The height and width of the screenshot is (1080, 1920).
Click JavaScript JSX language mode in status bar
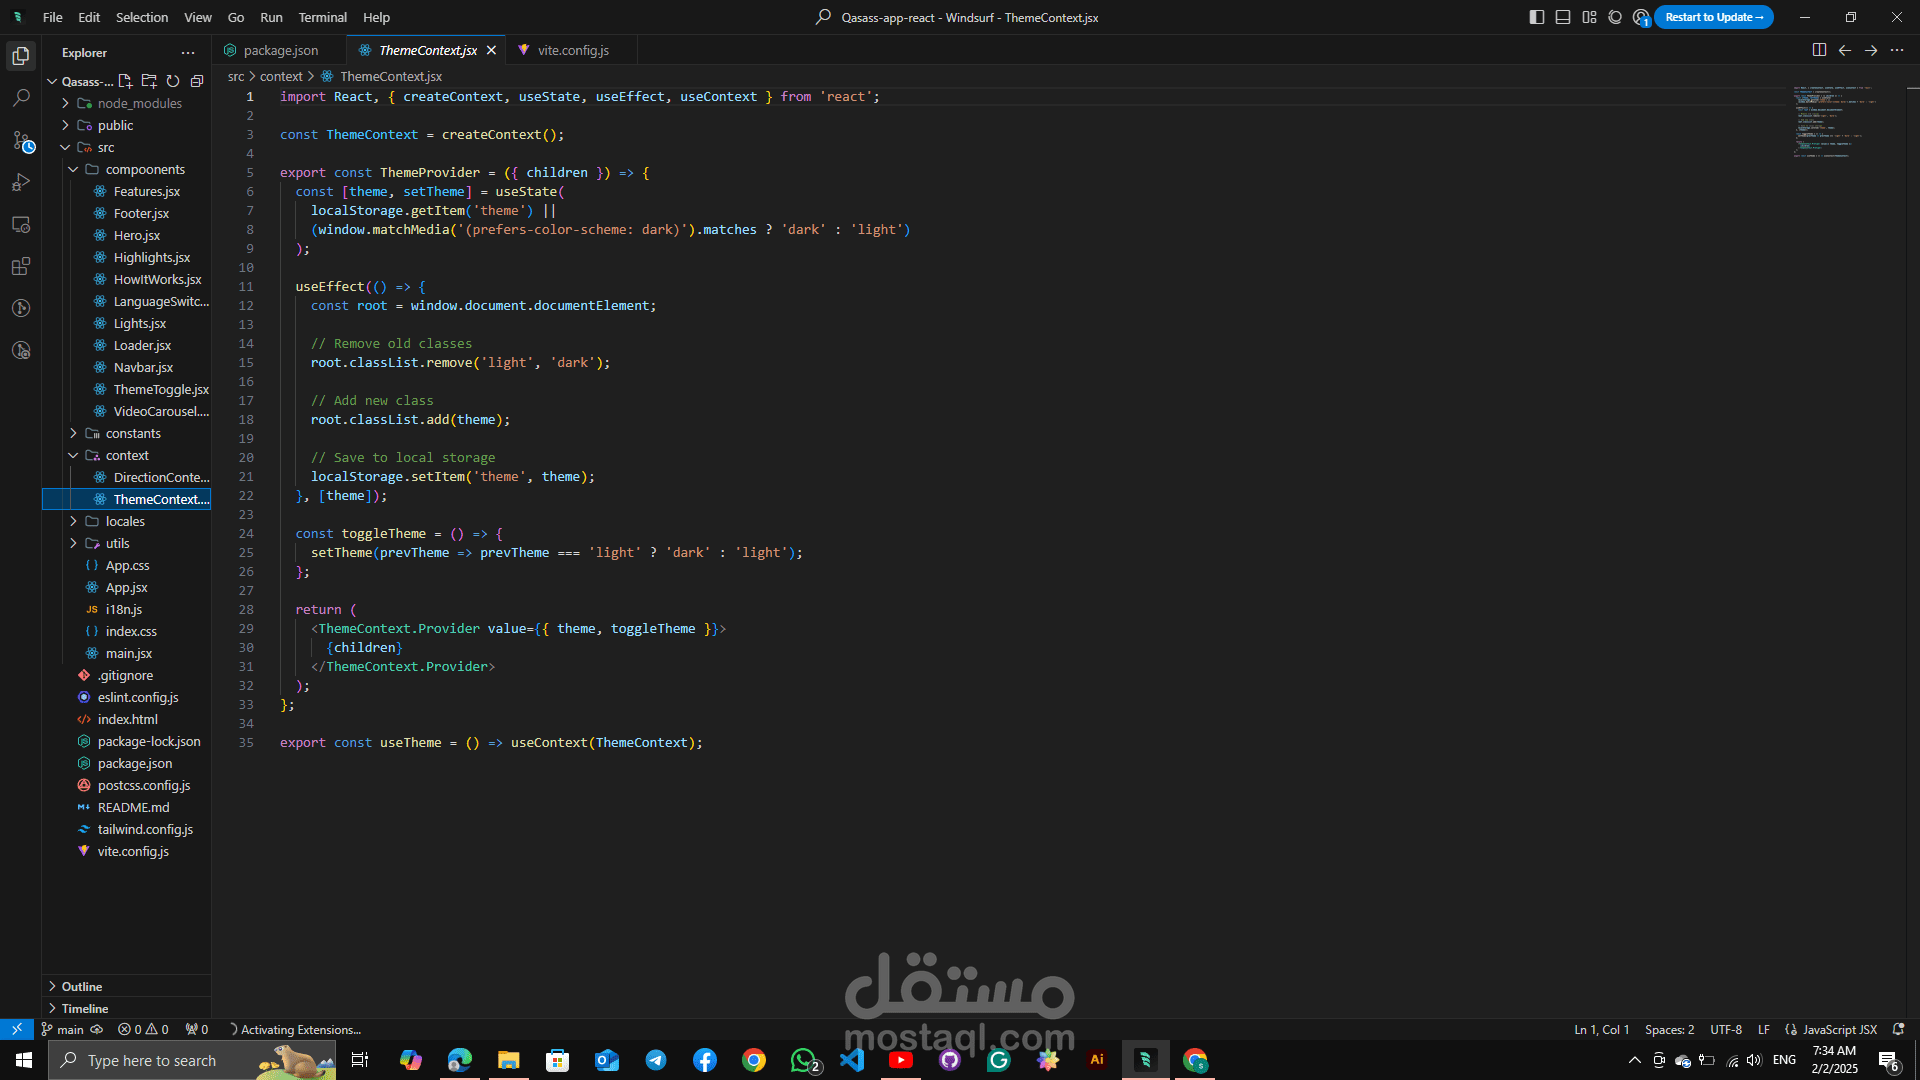coord(1839,1029)
